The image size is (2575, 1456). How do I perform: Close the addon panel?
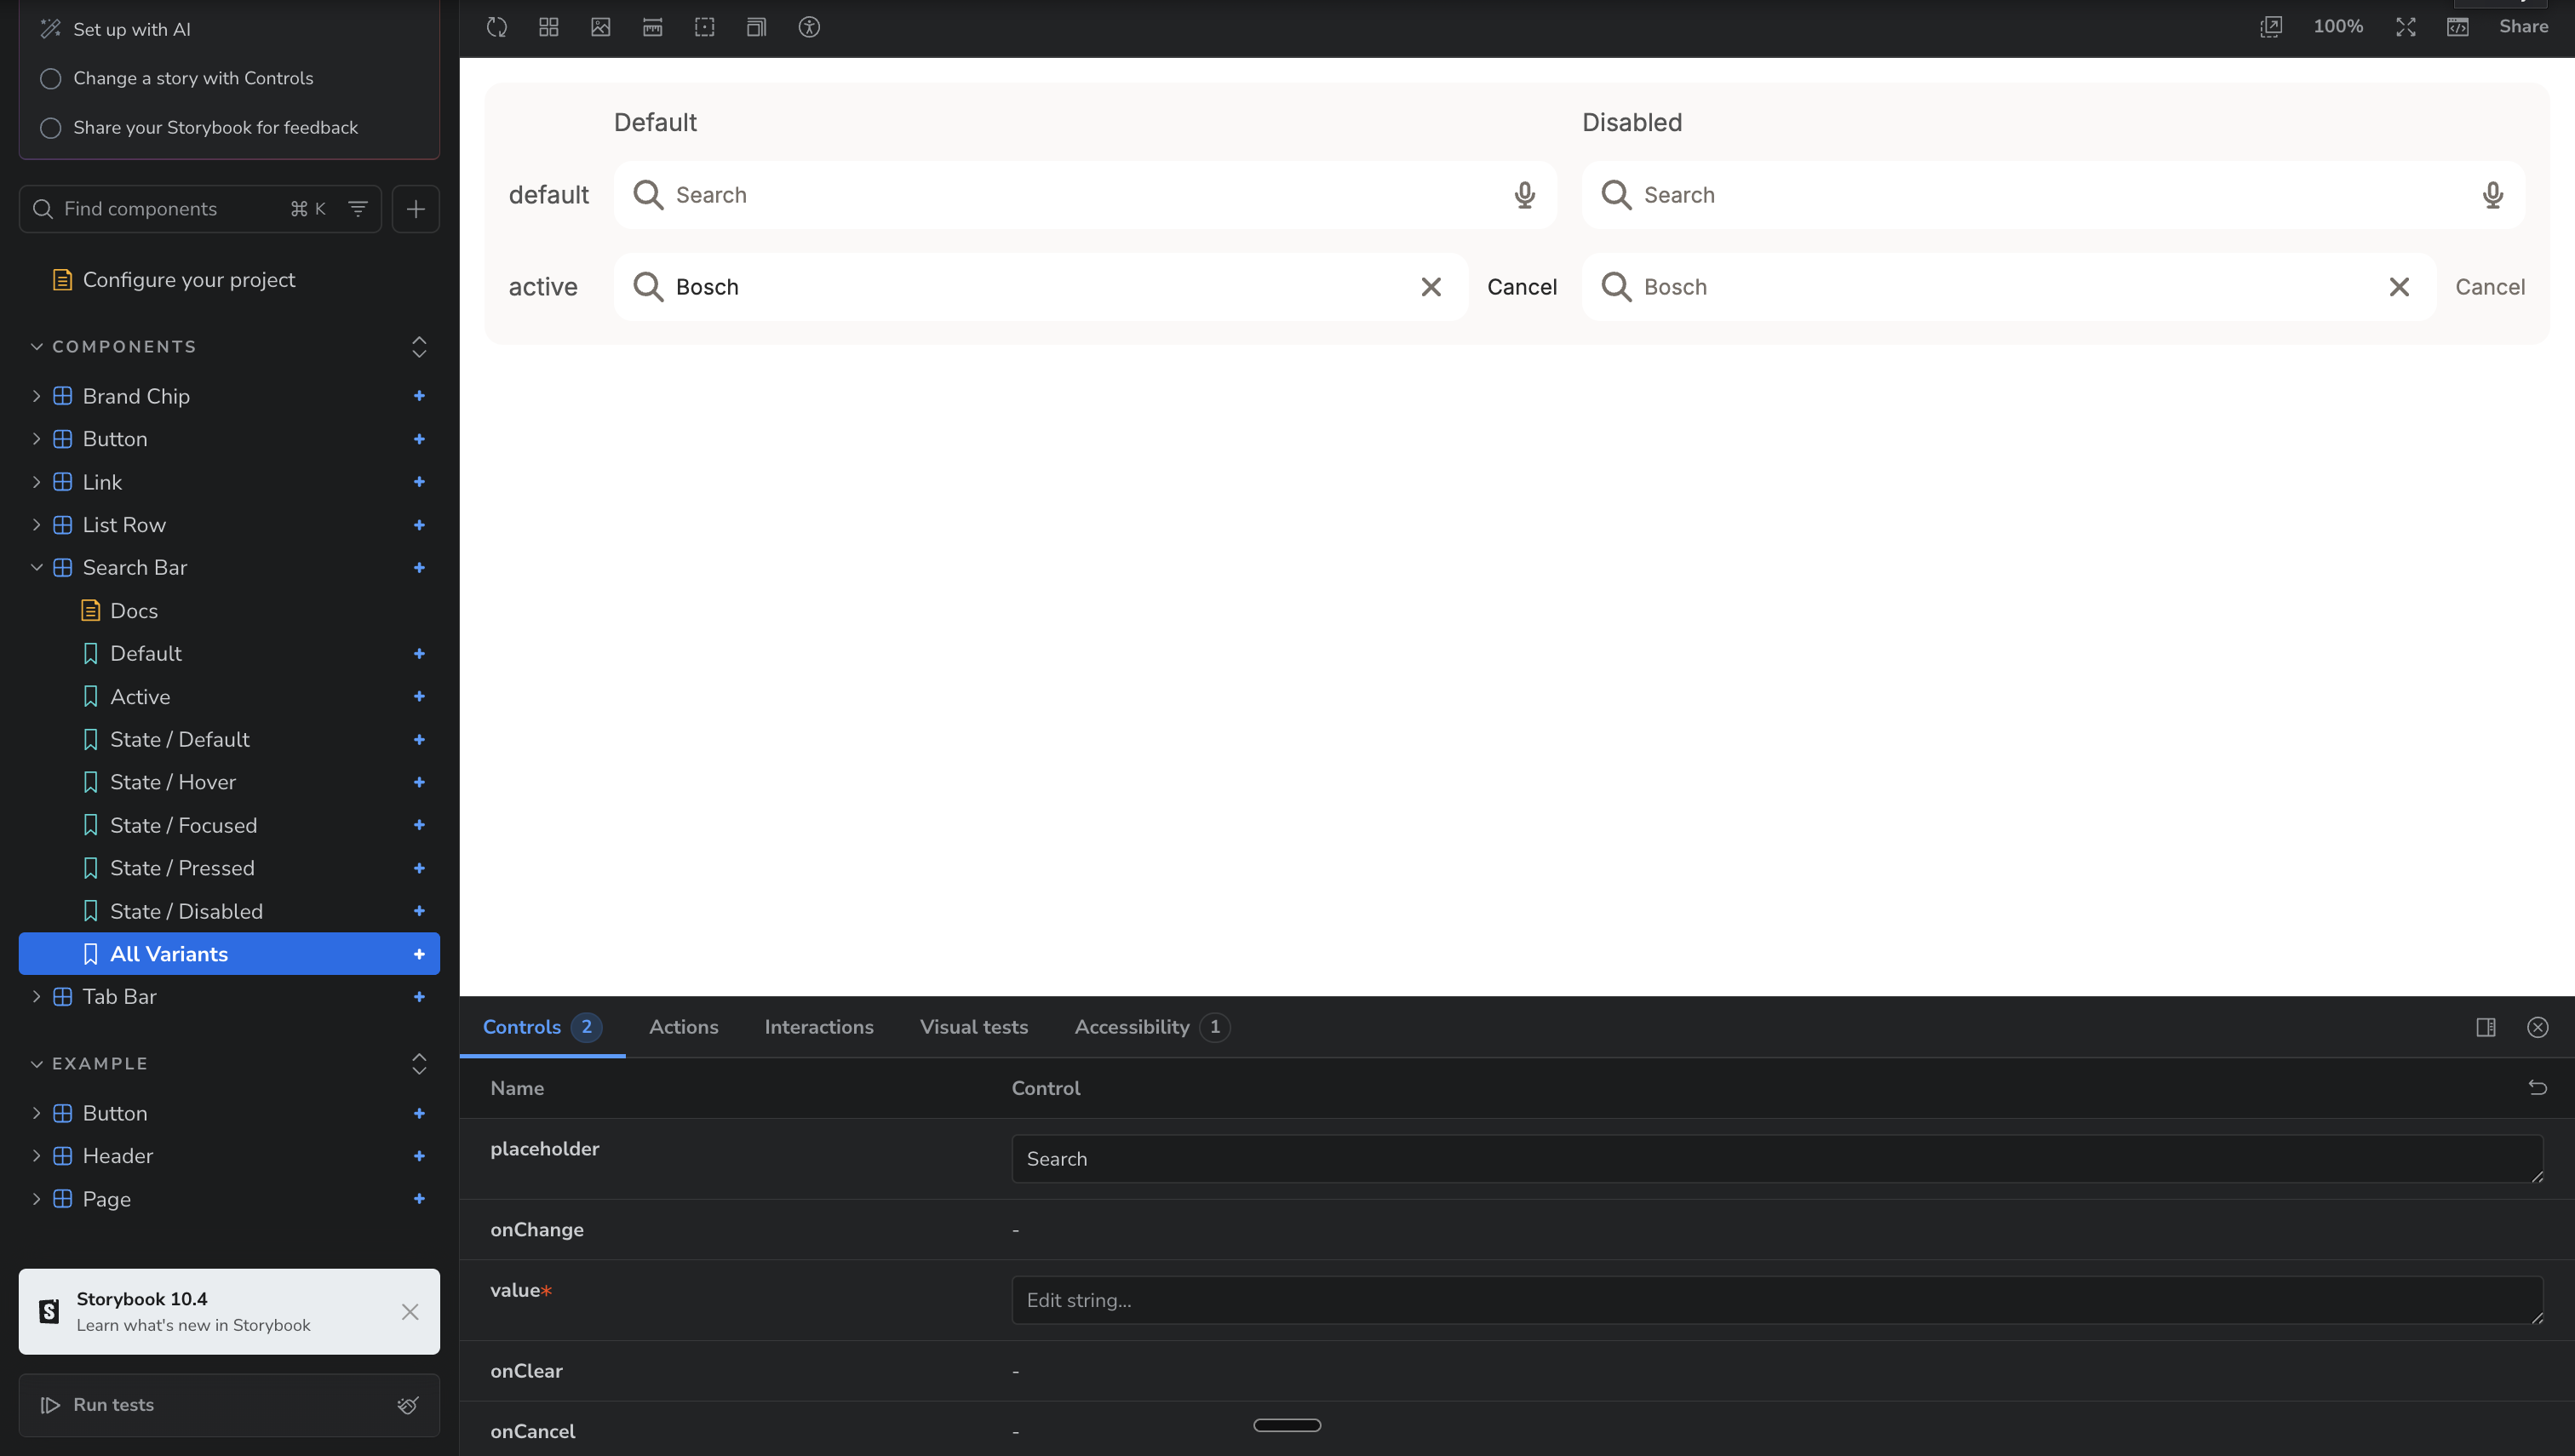2537,1027
